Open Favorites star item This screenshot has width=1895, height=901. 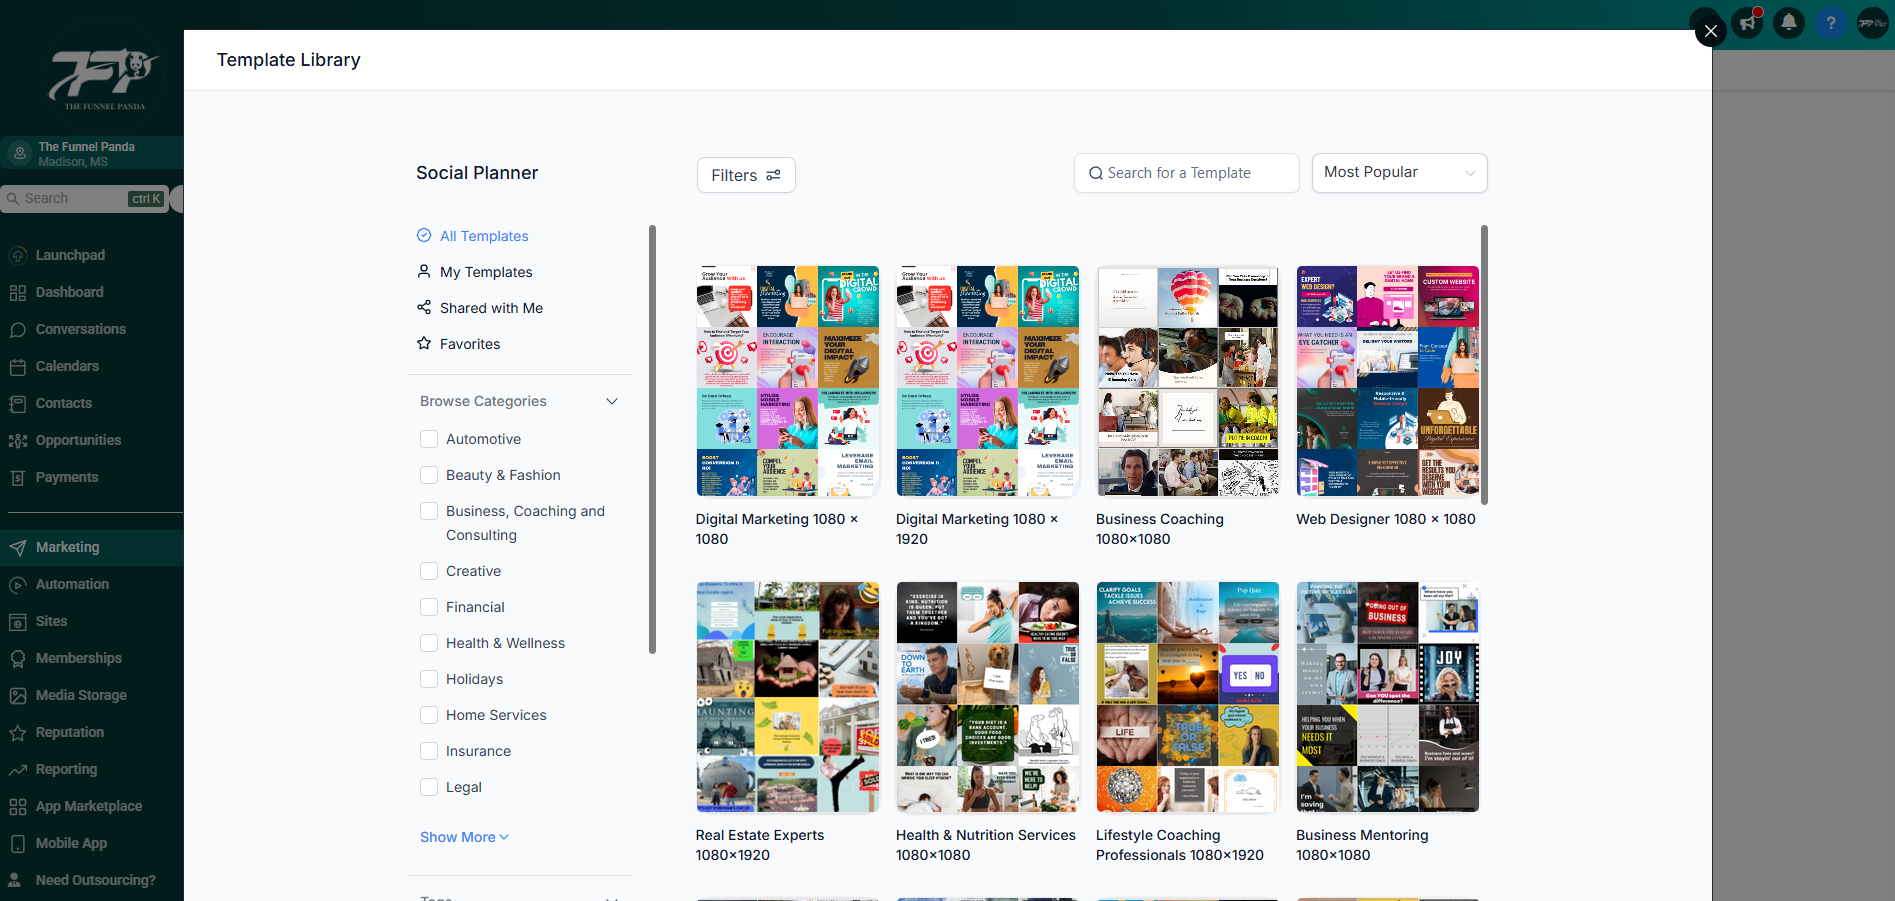469,344
